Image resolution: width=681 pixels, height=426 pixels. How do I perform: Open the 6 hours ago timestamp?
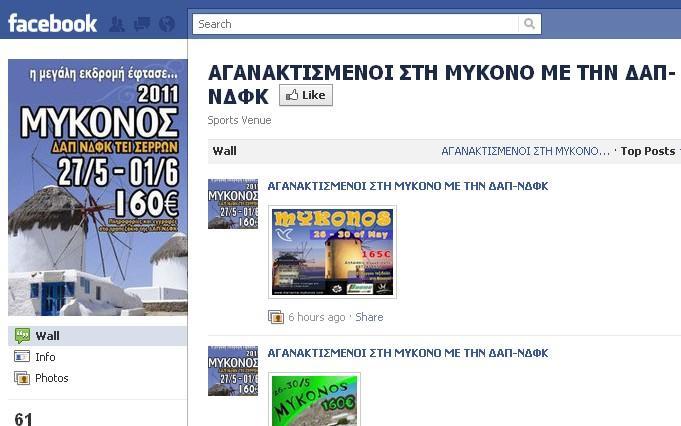pos(317,317)
